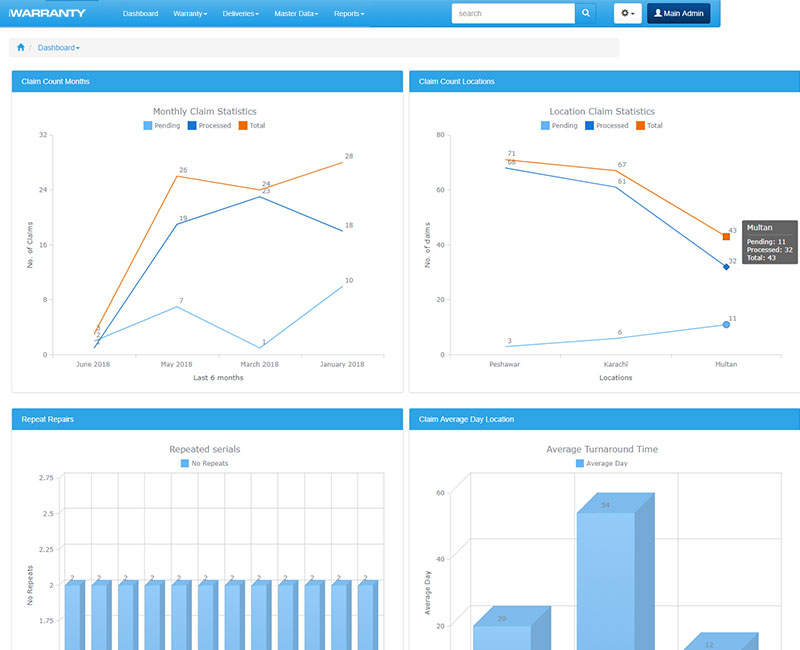800x650 pixels.
Task: Click the "Locations" axis title
Action: pyautogui.click(x=616, y=378)
